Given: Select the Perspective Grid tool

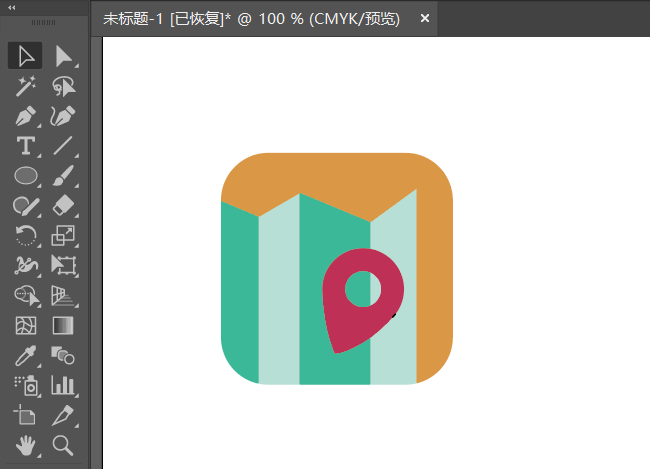Looking at the screenshot, I should point(63,295).
